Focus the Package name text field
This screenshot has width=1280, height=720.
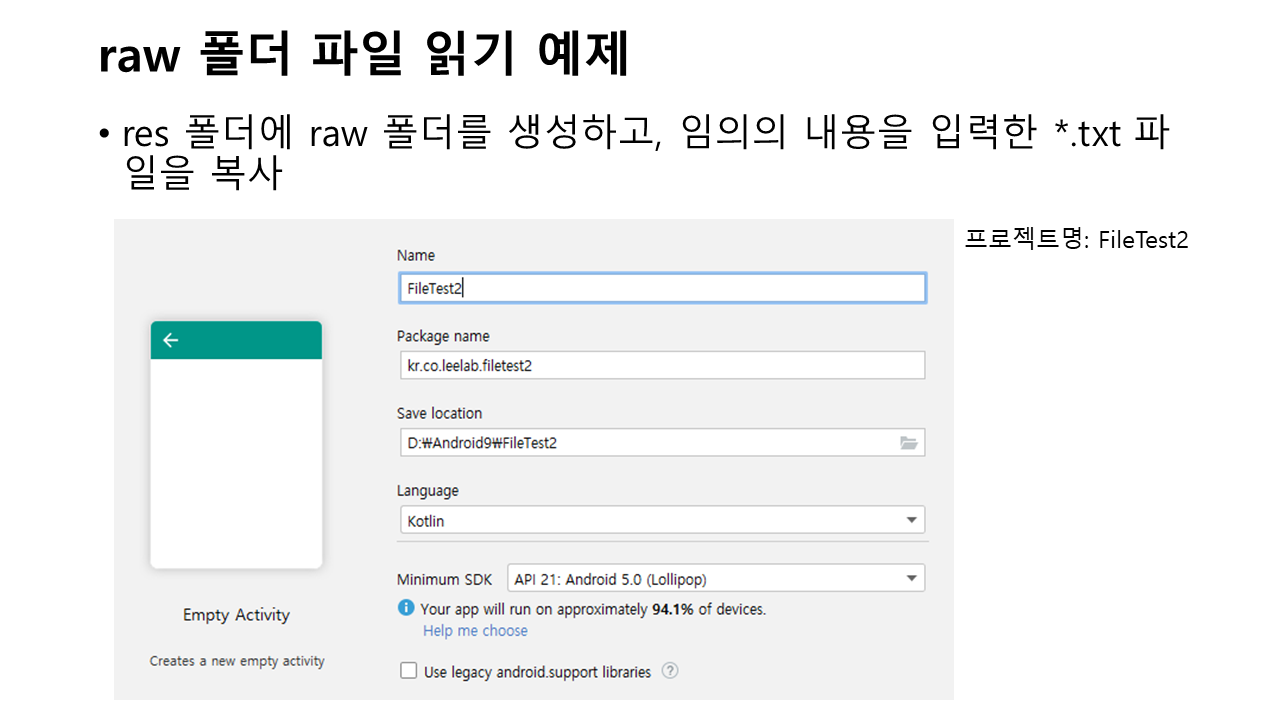(660, 365)
